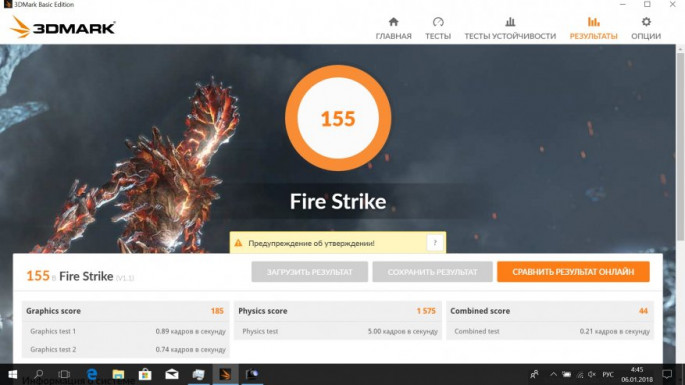Open the Опции options tab
Viewport: 685px width, 385px height.
point(646,28)
